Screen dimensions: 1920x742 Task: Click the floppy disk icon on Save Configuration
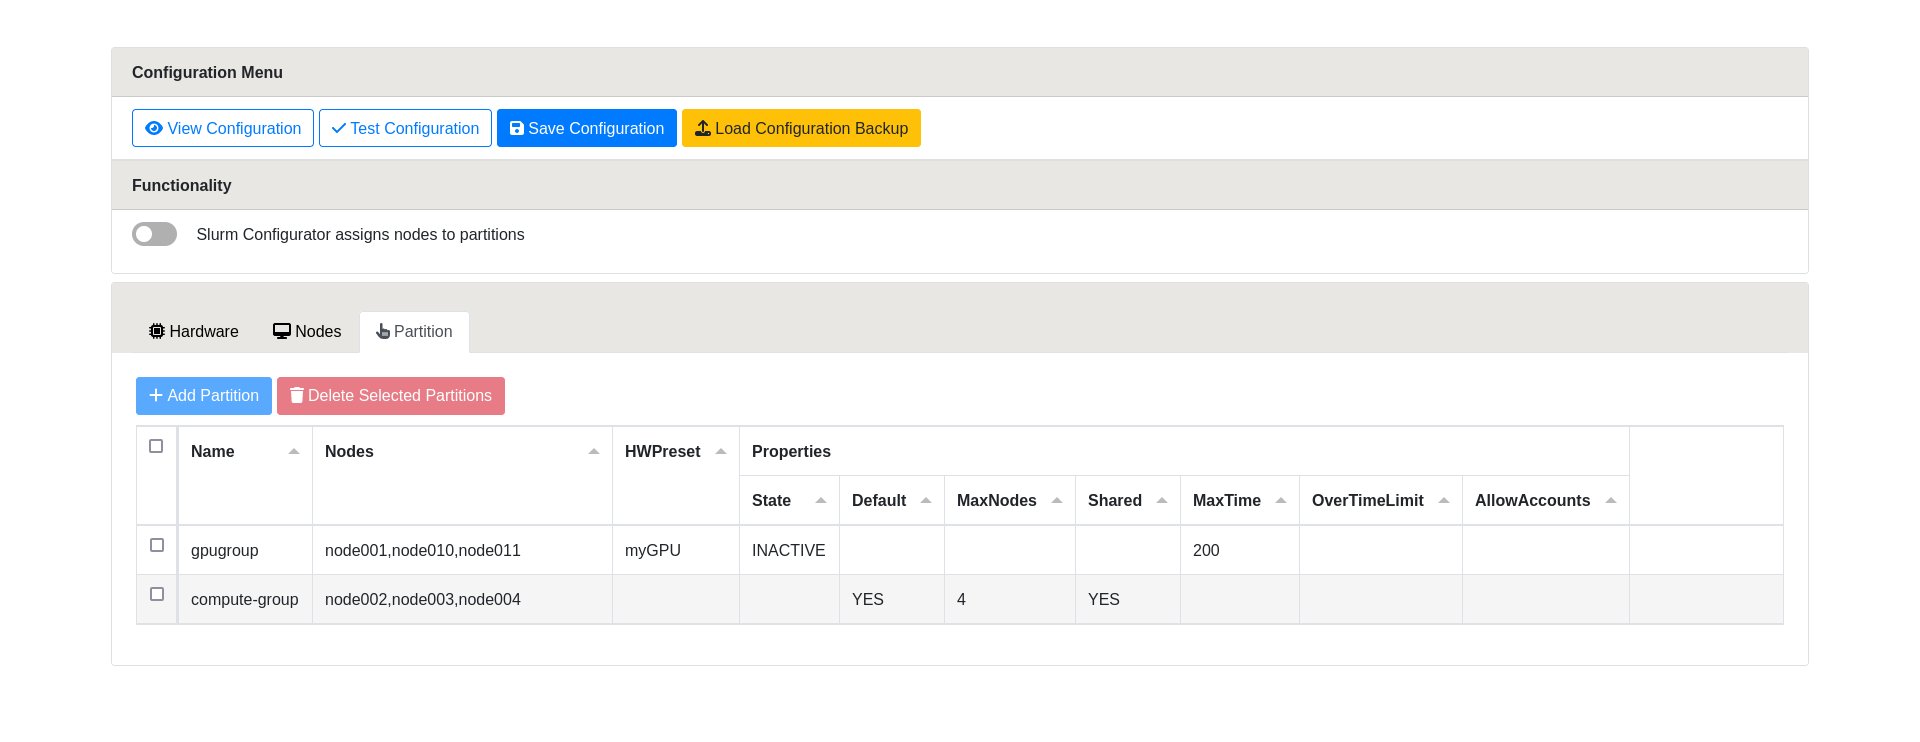point(517,128)
